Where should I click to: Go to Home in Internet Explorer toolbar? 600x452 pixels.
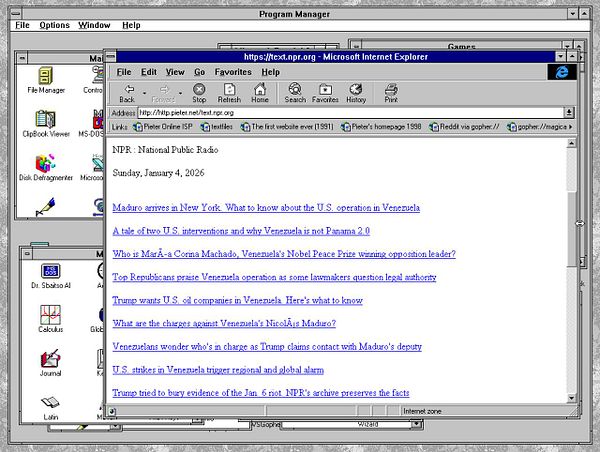(x=260, y=93)
